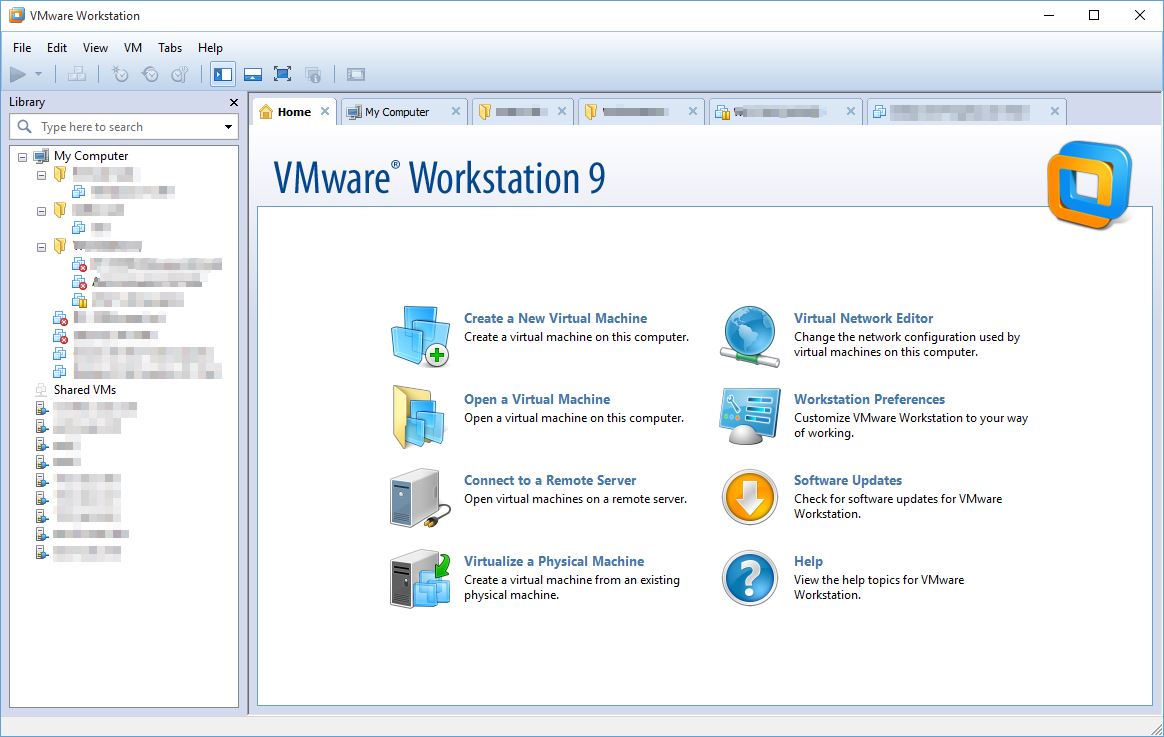Switch to the Home tab
The image size is (1164, 737).
(294, 112)
